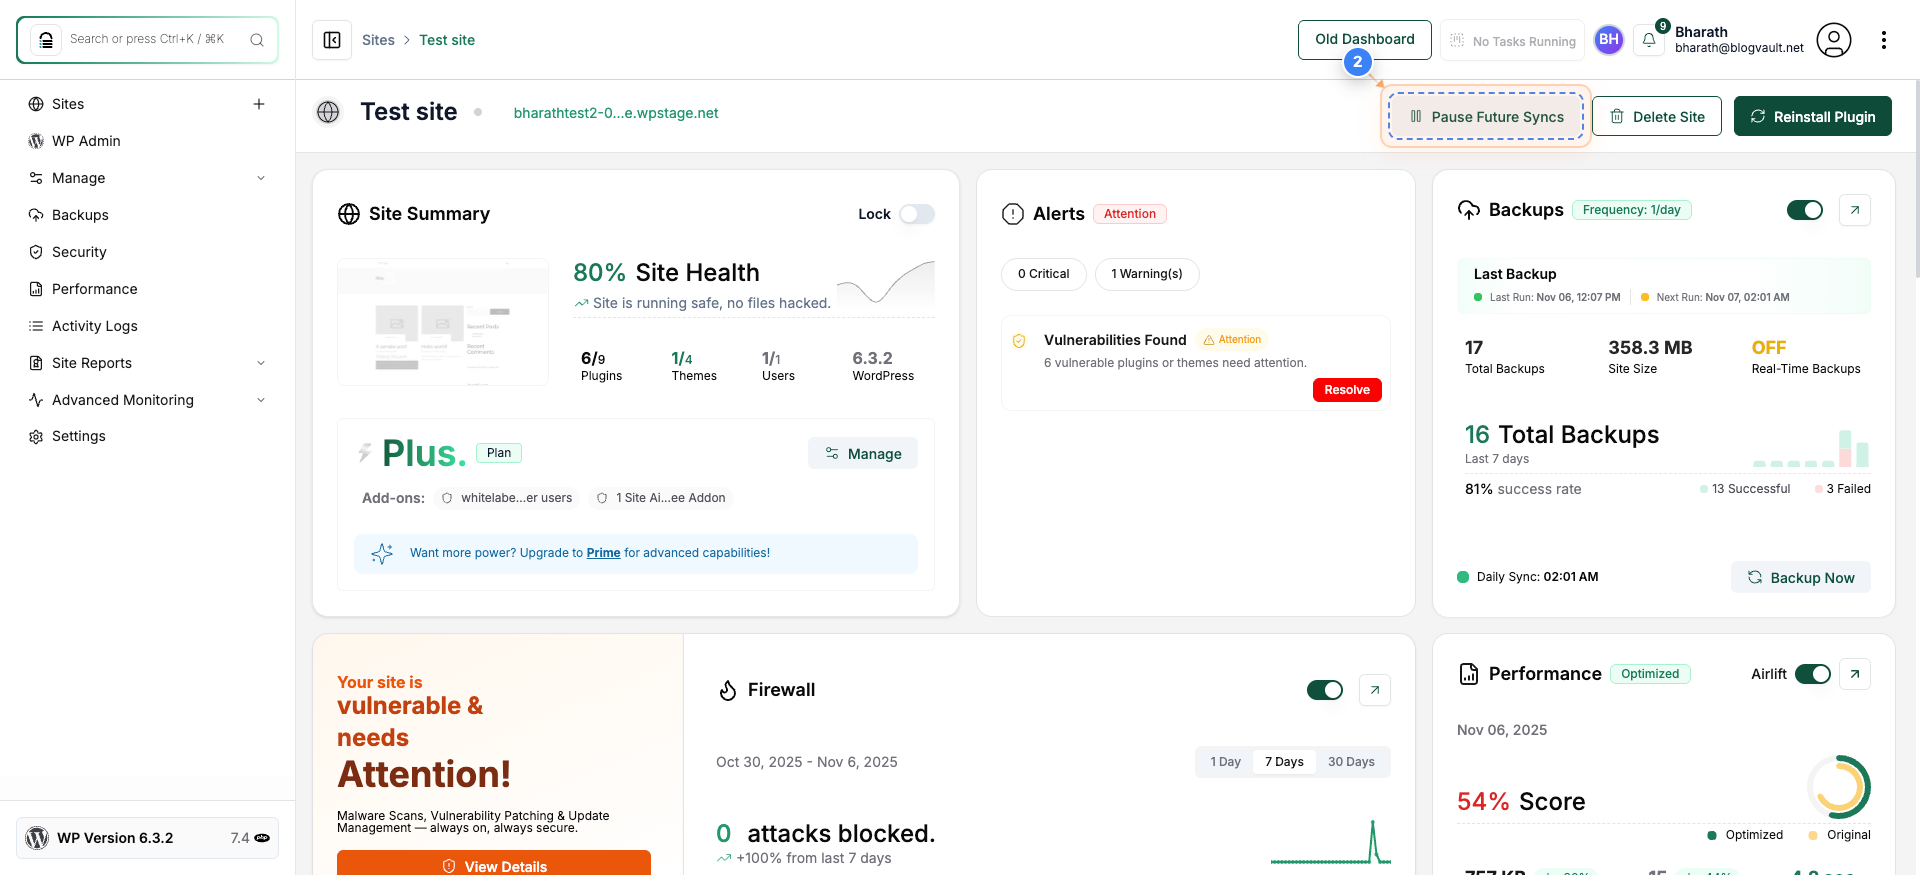Screen dimensions: 1920x875
Task: Open the bharathtest2 wpstage.net site link
Action: (616, 113)
